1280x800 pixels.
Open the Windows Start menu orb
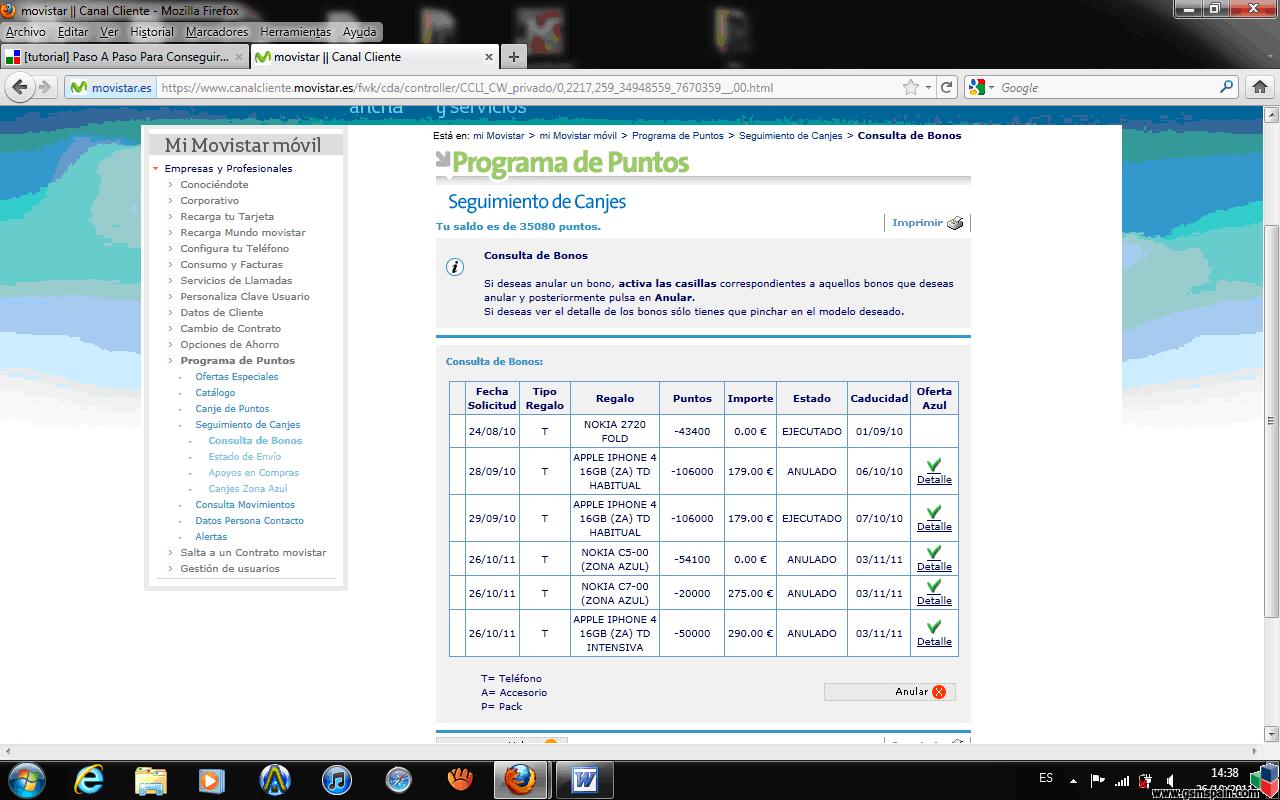coord(25,779)
